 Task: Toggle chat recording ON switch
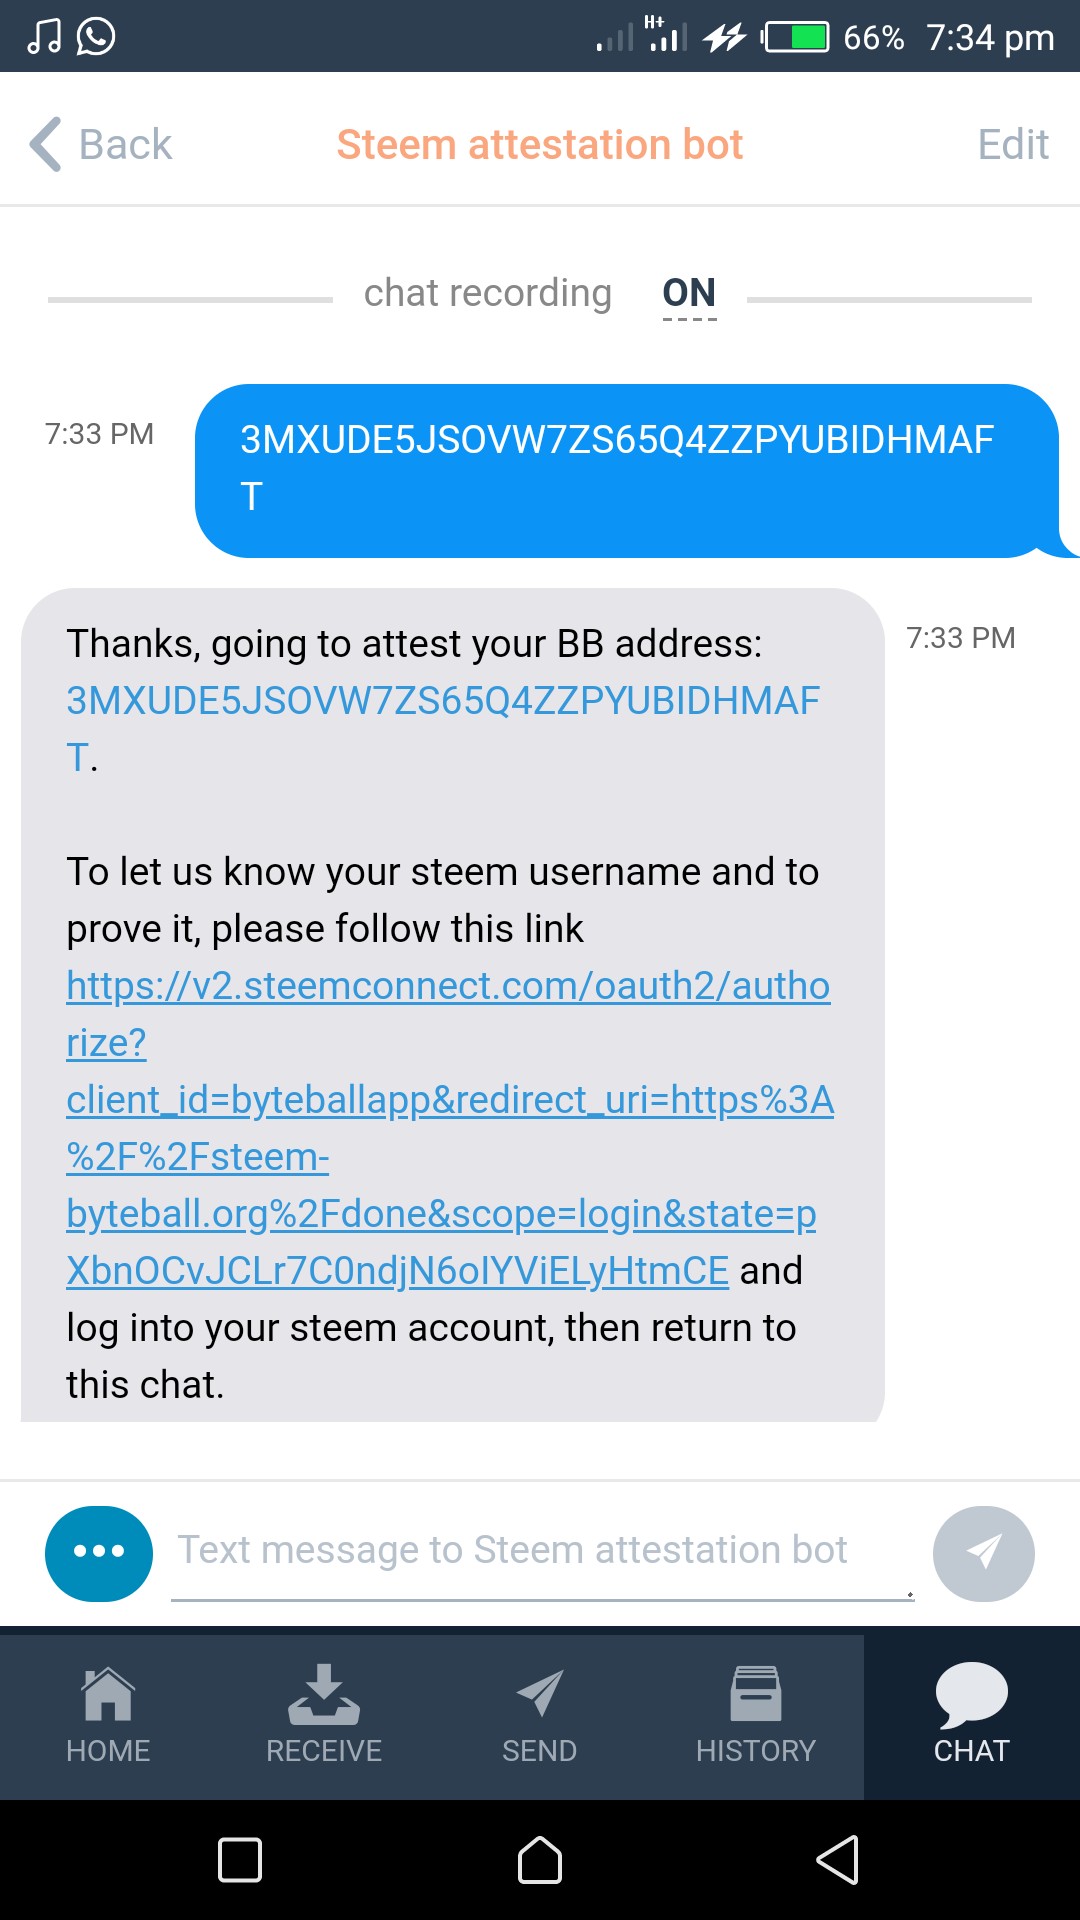(689, 293)
